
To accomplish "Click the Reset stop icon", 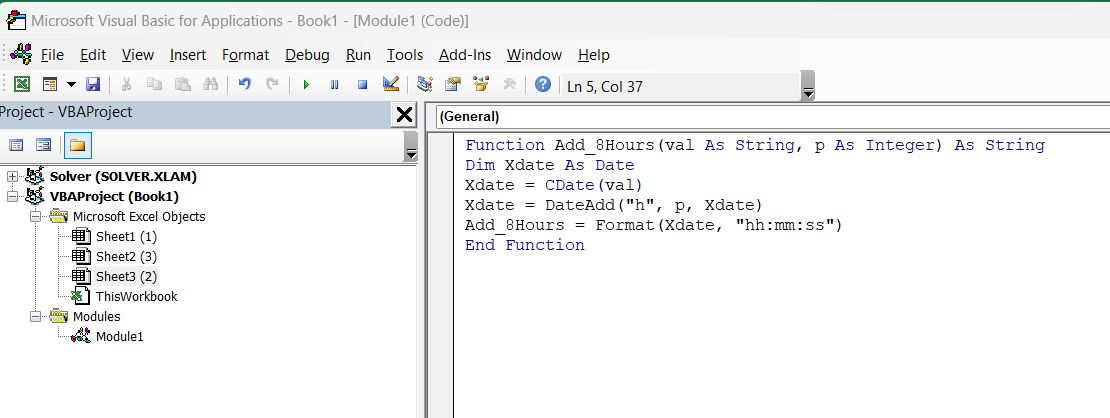I will tap(362, 84).
